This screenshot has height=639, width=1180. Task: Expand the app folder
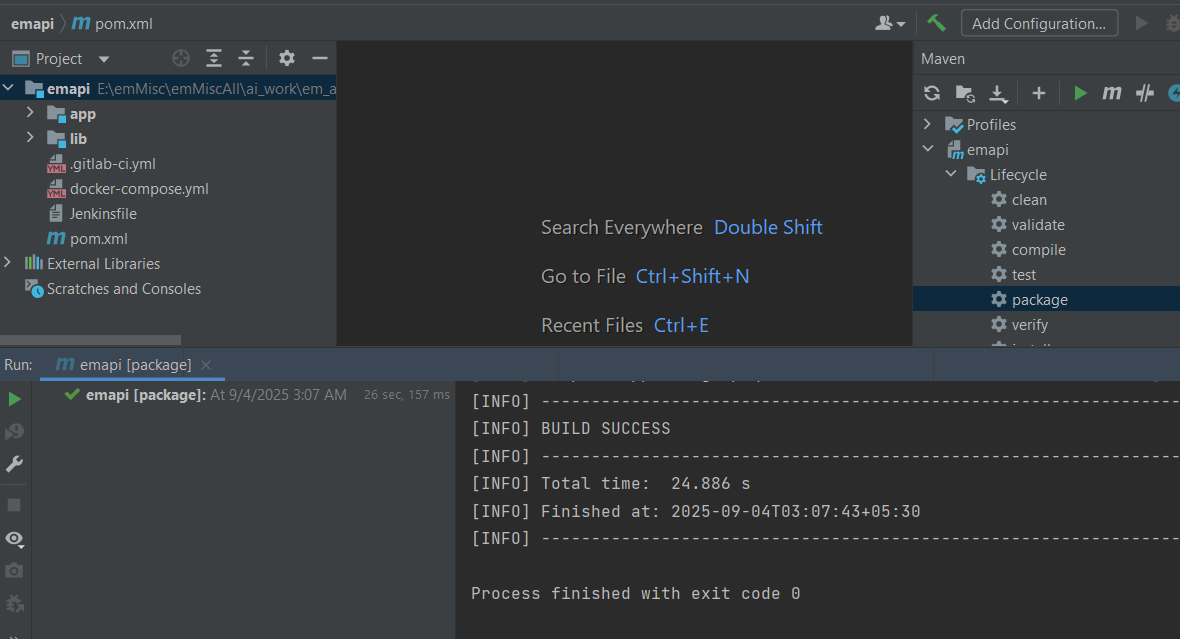click(x=30, y=113)
